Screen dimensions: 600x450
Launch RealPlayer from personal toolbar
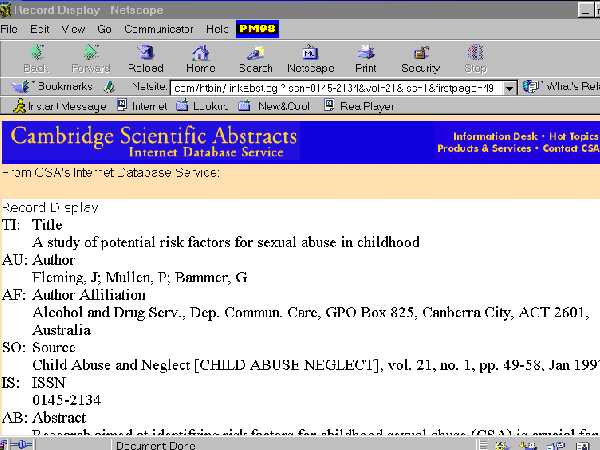(359, 106)
